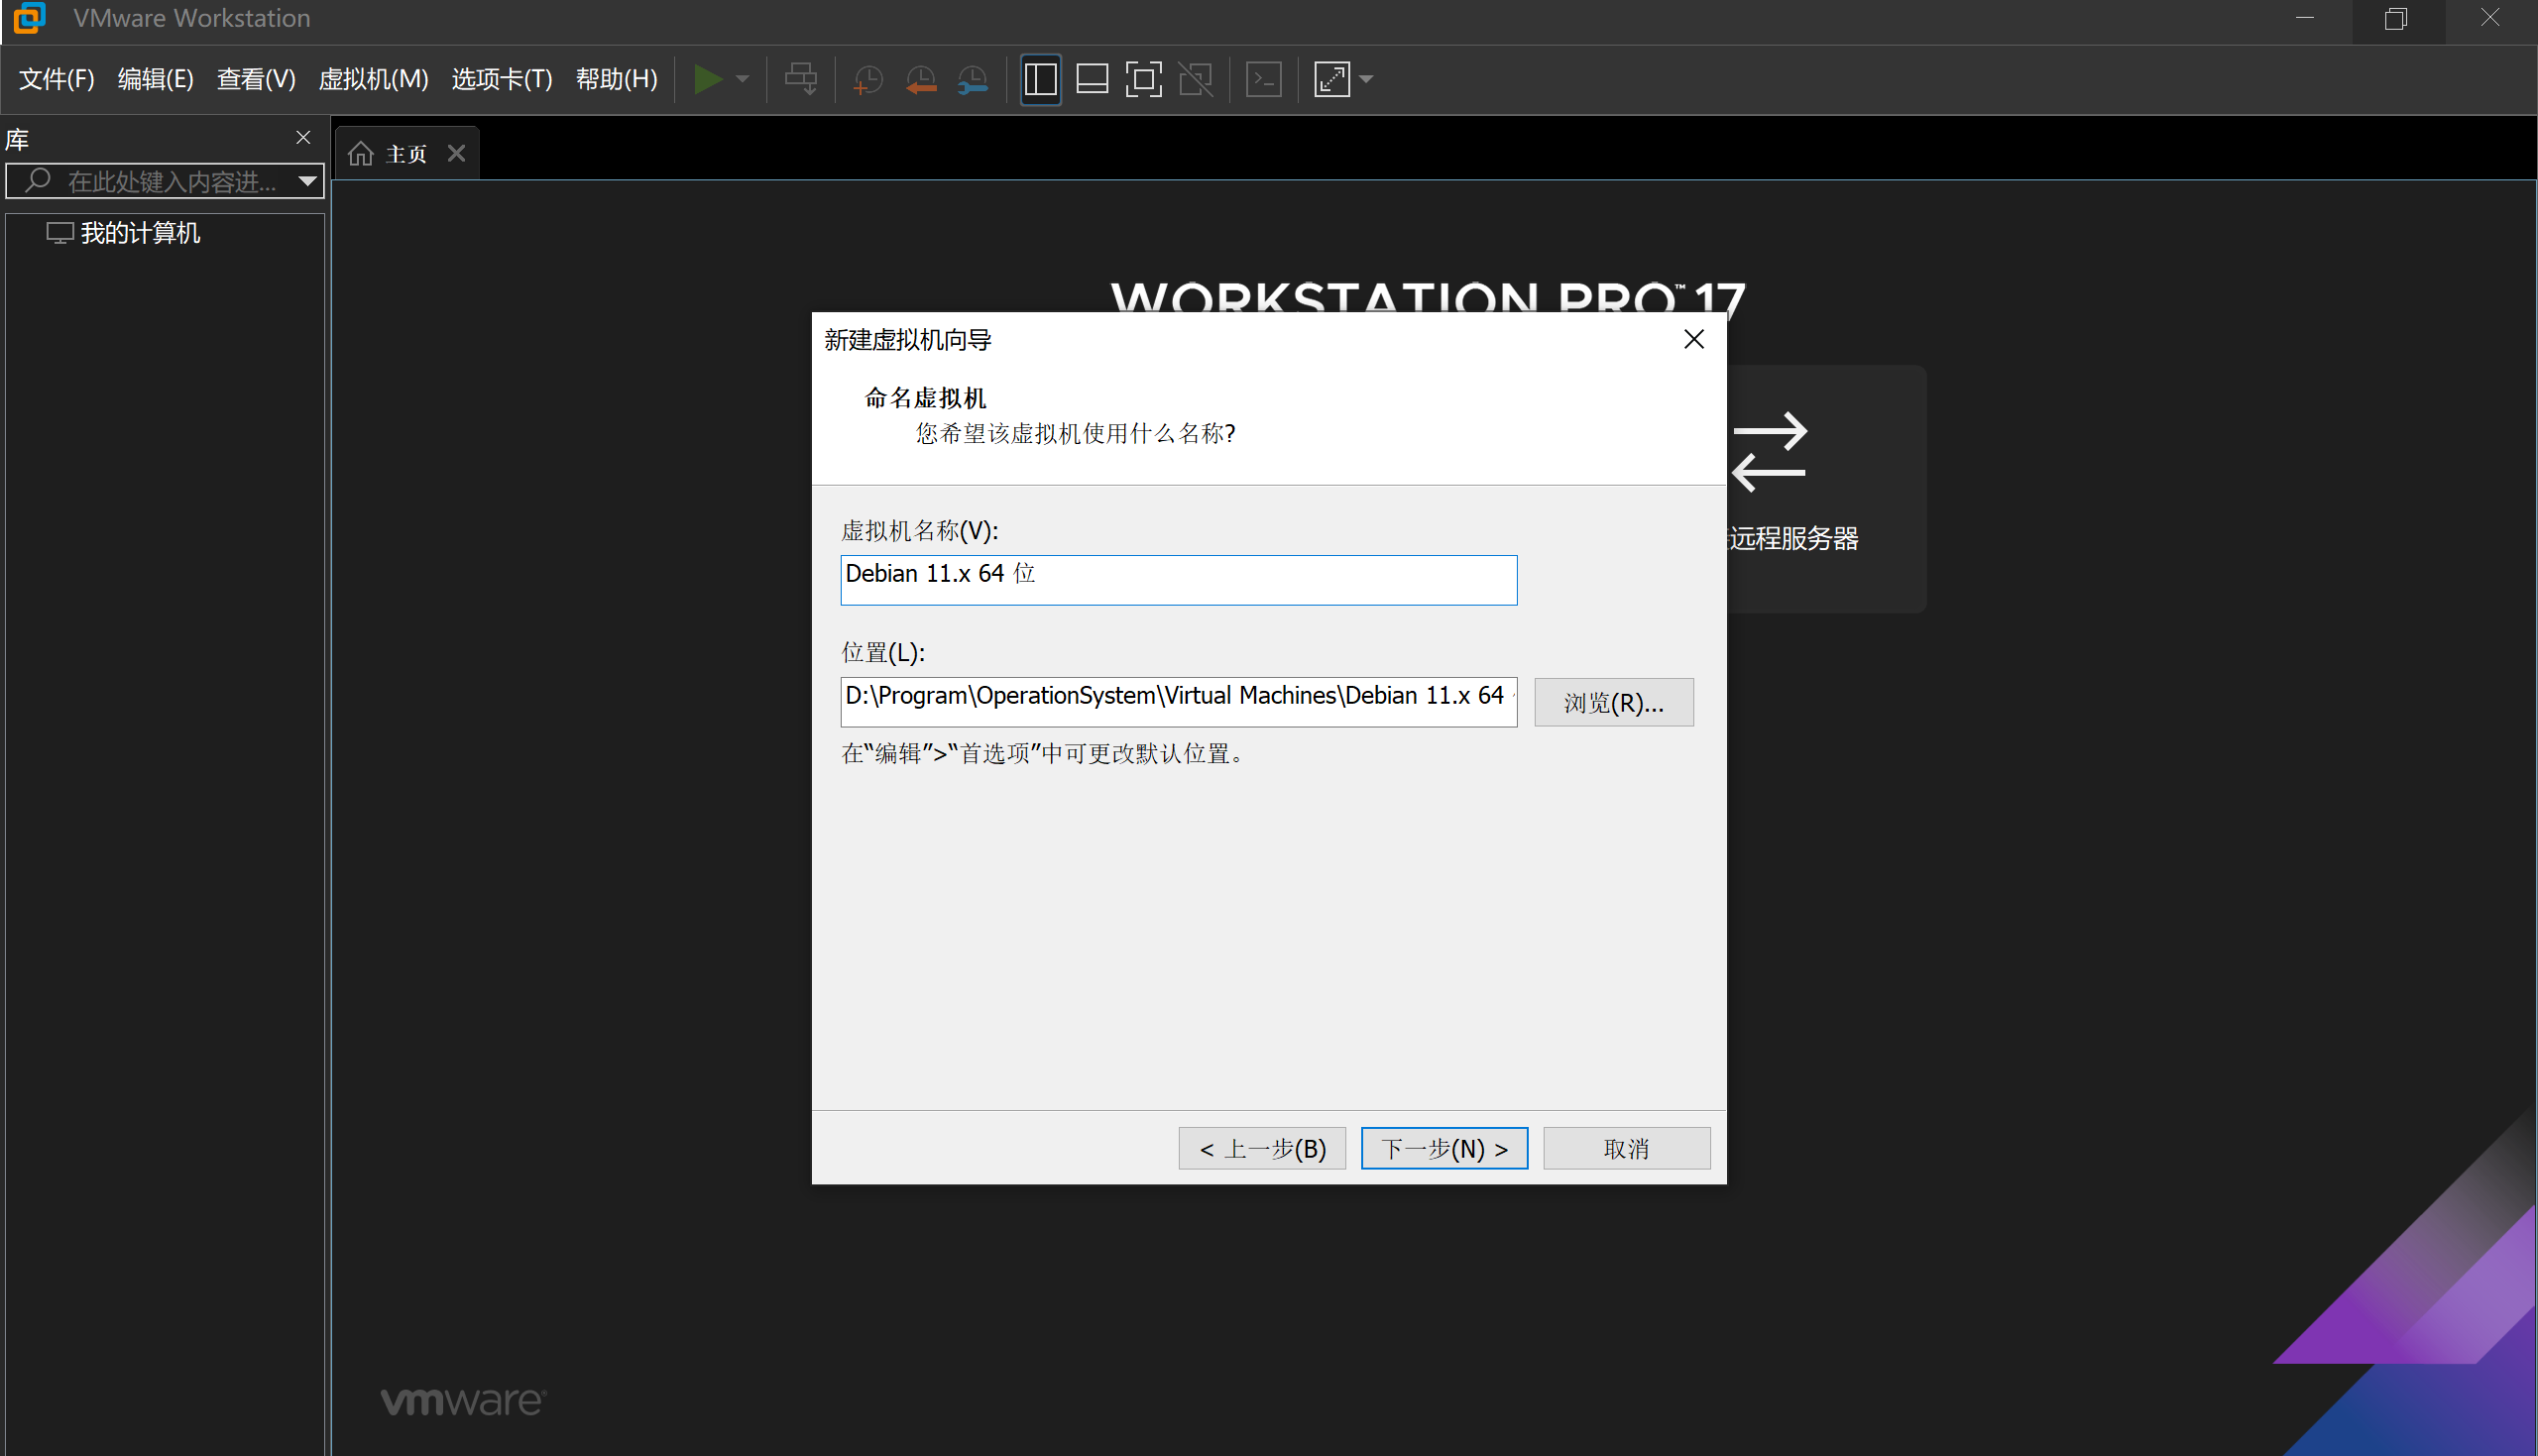Click the VMware Workstation app logo icon

[x=29, y=18]
